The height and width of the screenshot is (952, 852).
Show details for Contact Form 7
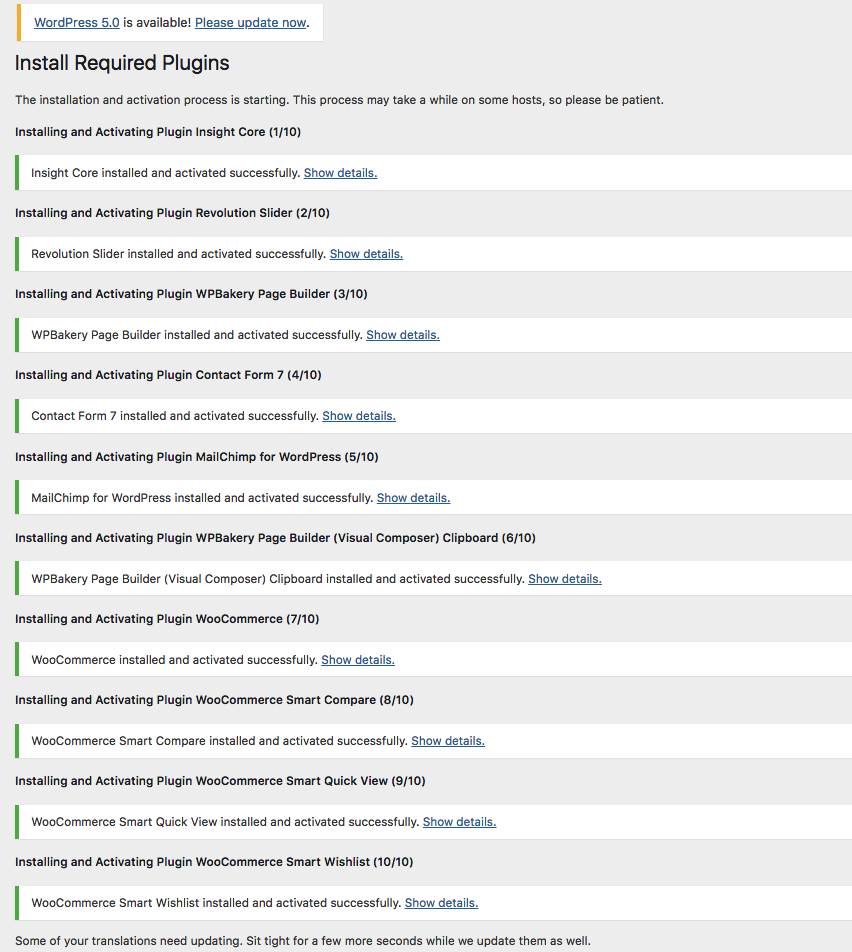(x=359, y=416)
